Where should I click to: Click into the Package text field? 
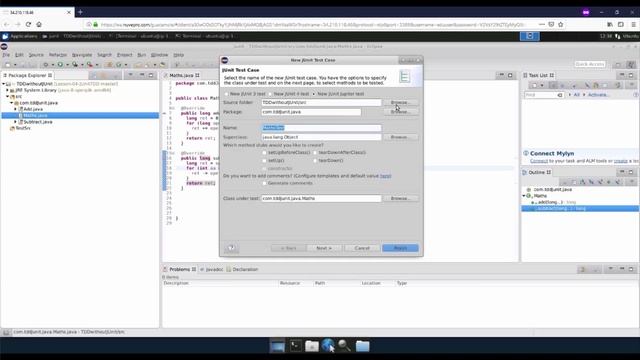click(311, 112)
